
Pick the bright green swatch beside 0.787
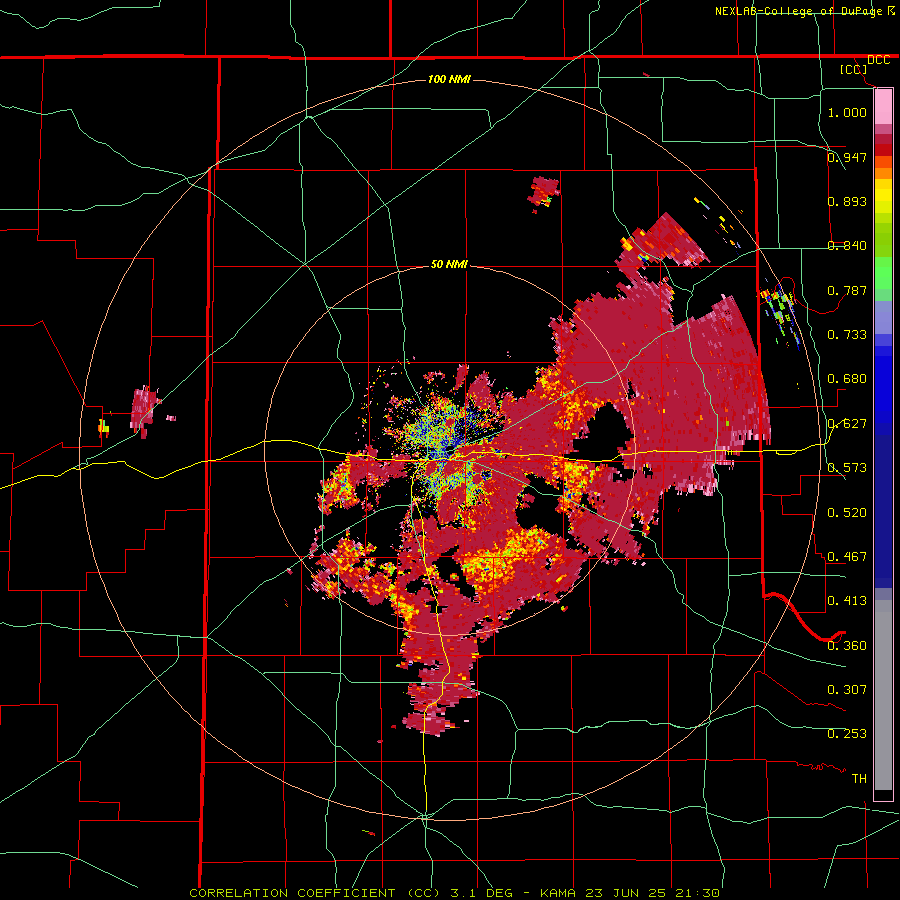pyautogui.click(x=883, y=276)
